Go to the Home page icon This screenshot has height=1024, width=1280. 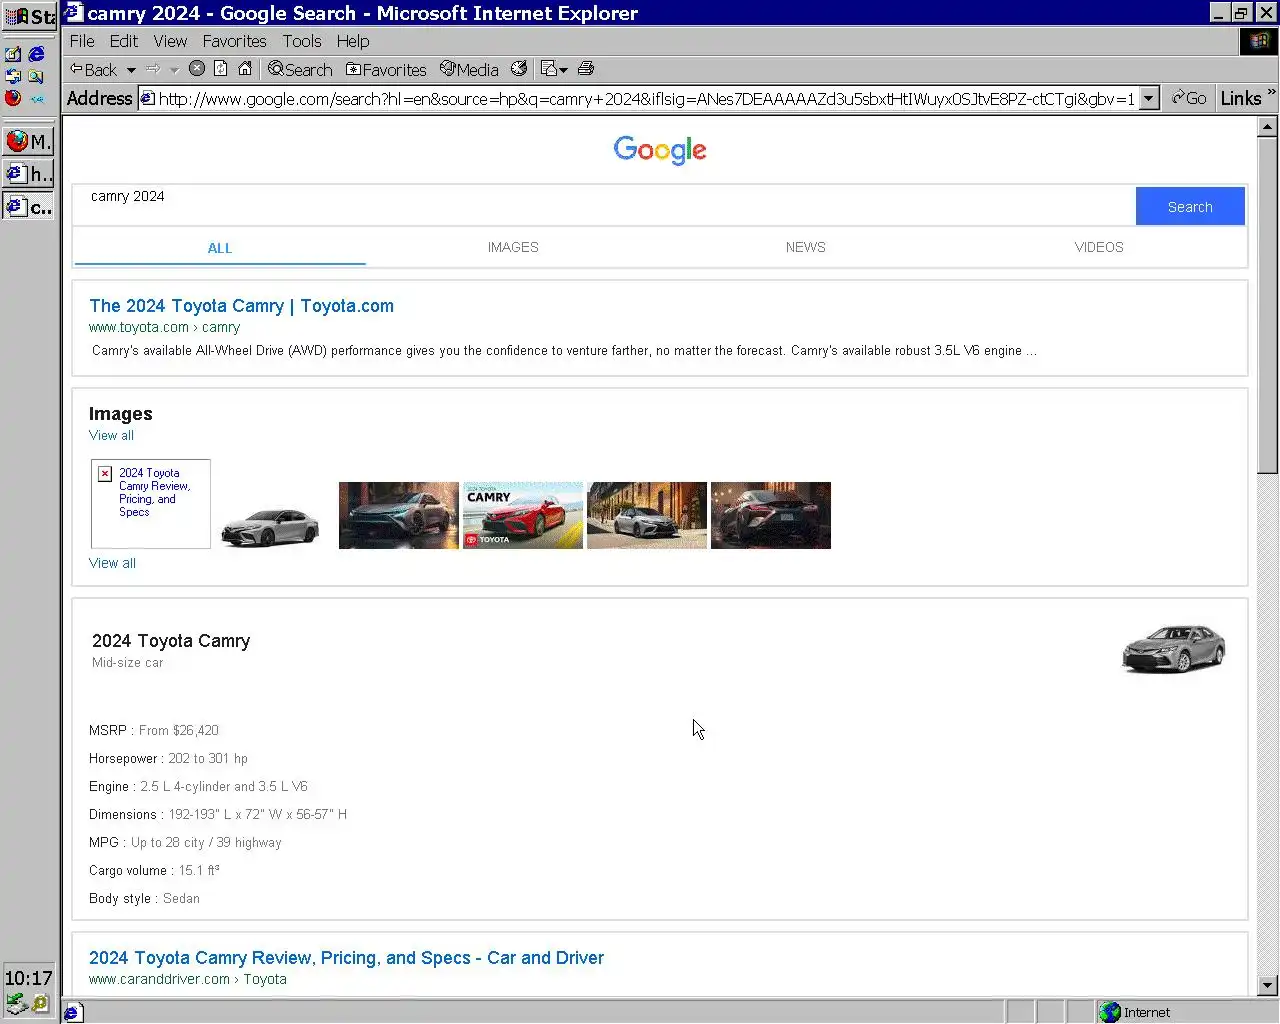tap(245, 68)
